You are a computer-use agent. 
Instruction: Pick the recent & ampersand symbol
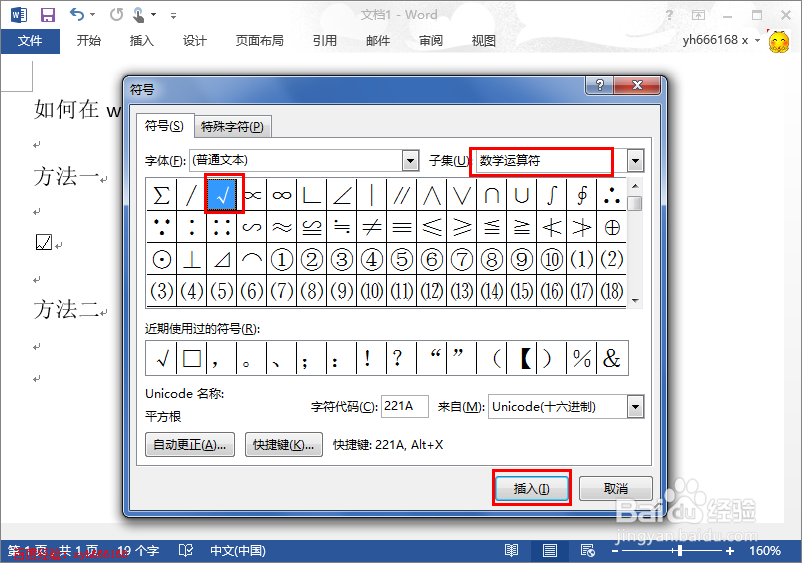[612, 358]
